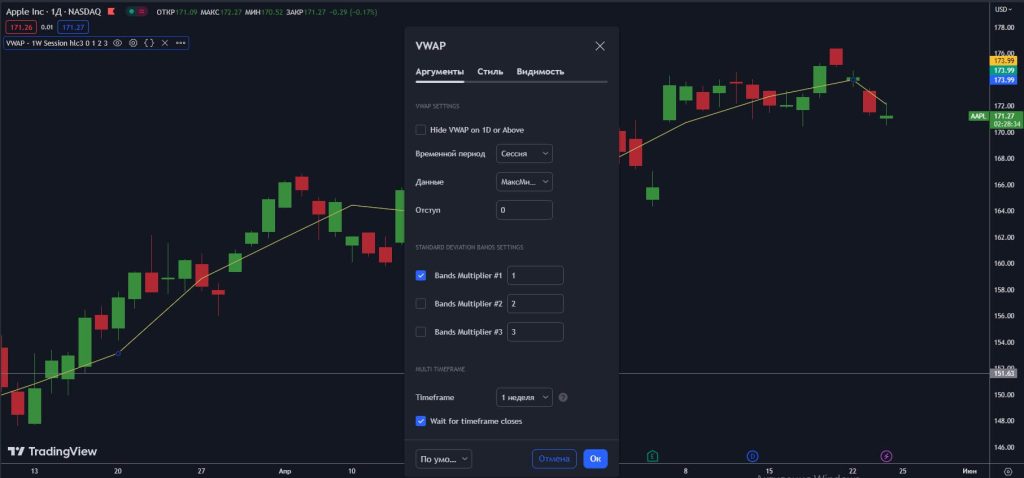
Task: Click Bands Multiplier #1 value field
Action: 535,276
